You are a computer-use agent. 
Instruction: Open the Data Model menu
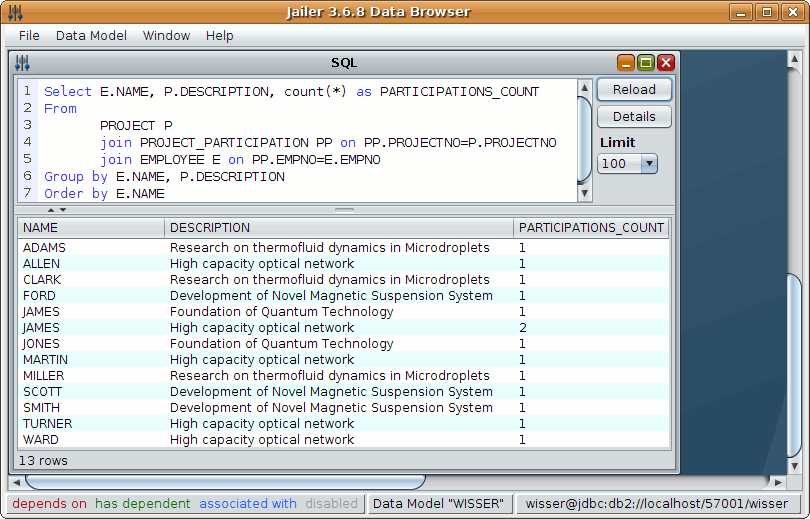[91, 35]
